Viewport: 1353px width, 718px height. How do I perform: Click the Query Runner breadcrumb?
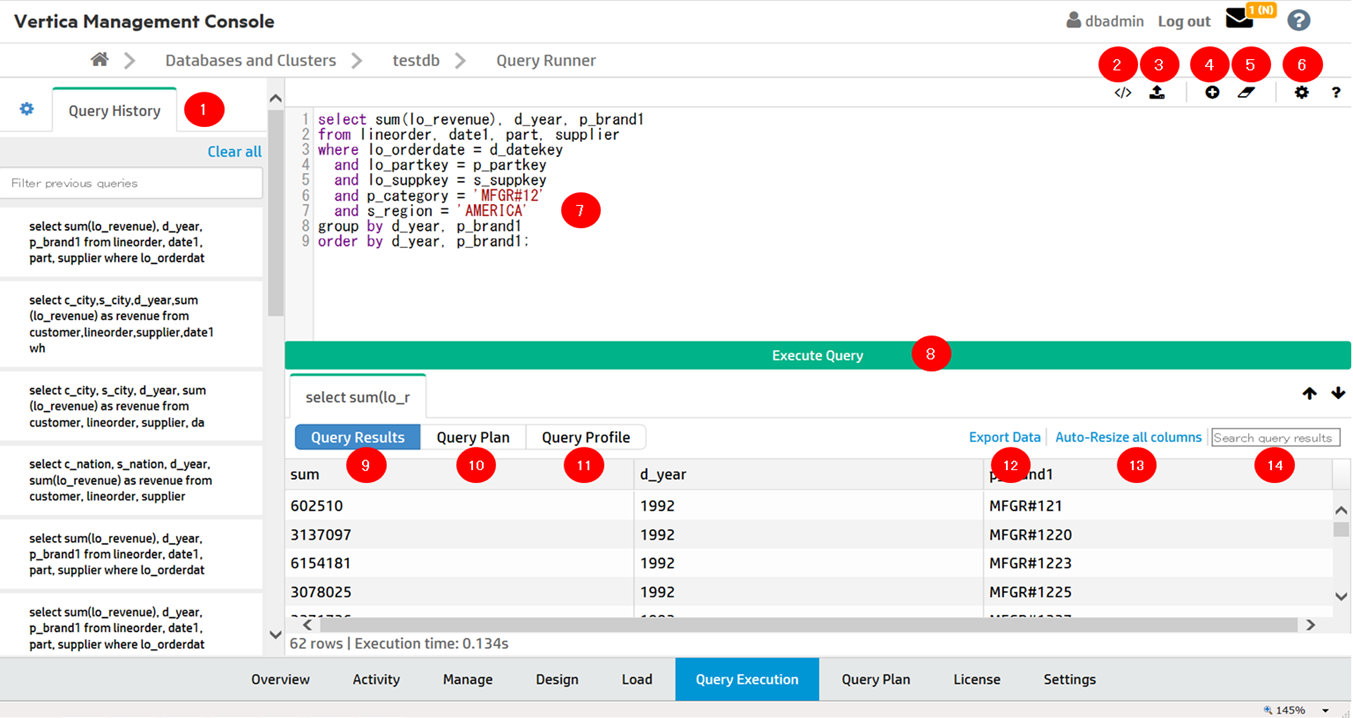pos(546,60)
